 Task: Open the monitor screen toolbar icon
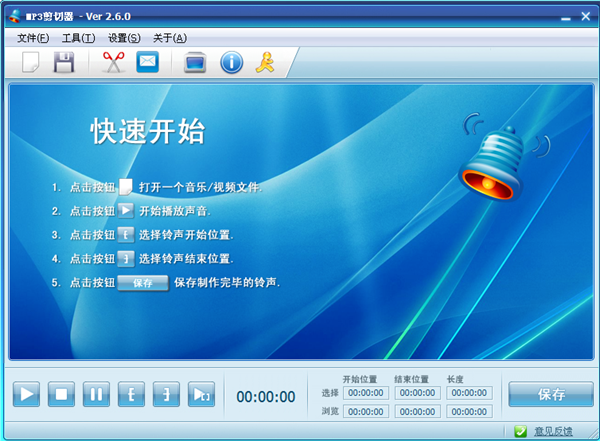point(195,62)
